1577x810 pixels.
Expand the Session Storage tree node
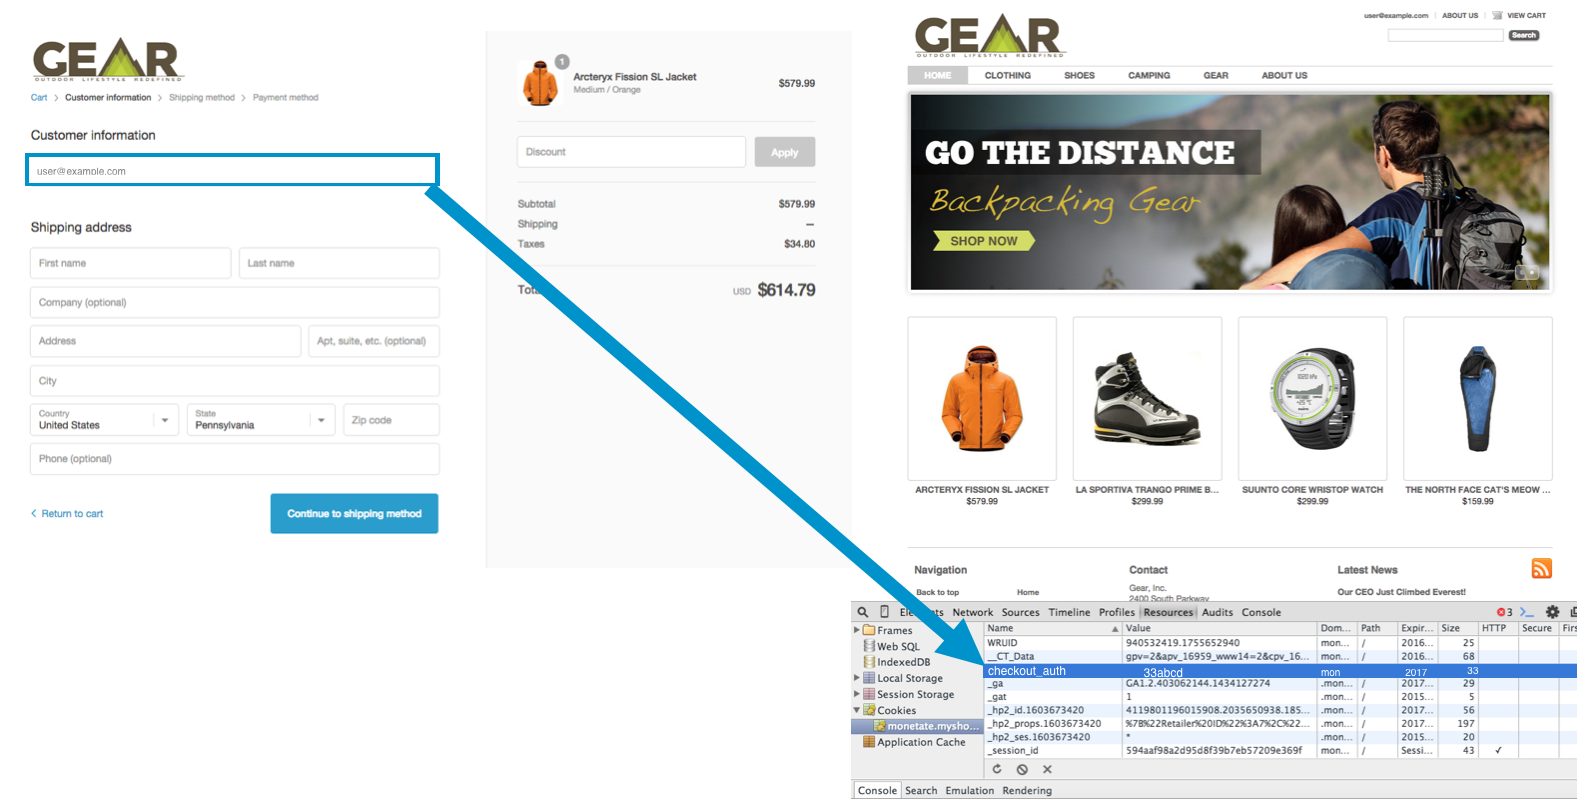coord(857,694)
